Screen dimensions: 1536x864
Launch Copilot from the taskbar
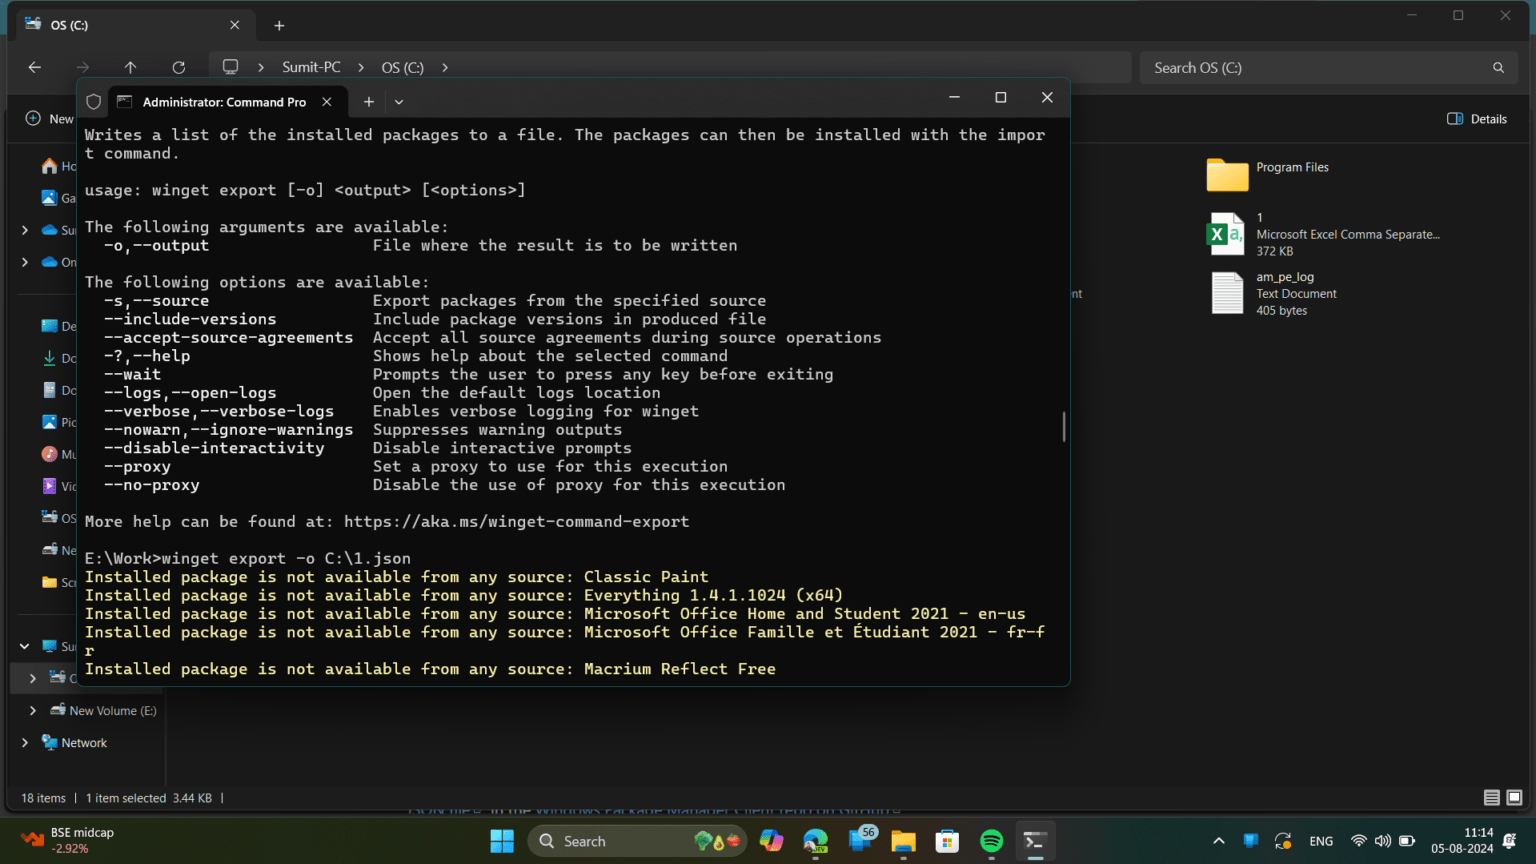(x=771, y=841)
